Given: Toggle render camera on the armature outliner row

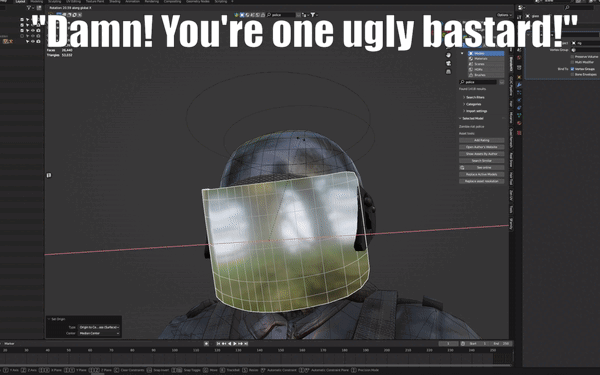Looking at the screenshot, I should (38, 41).
